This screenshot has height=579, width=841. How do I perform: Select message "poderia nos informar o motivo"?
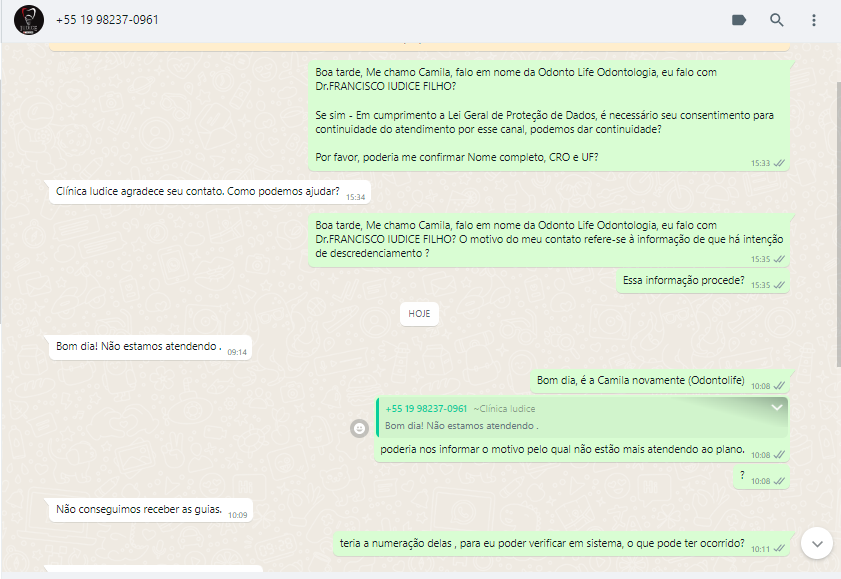click(582, 429)
